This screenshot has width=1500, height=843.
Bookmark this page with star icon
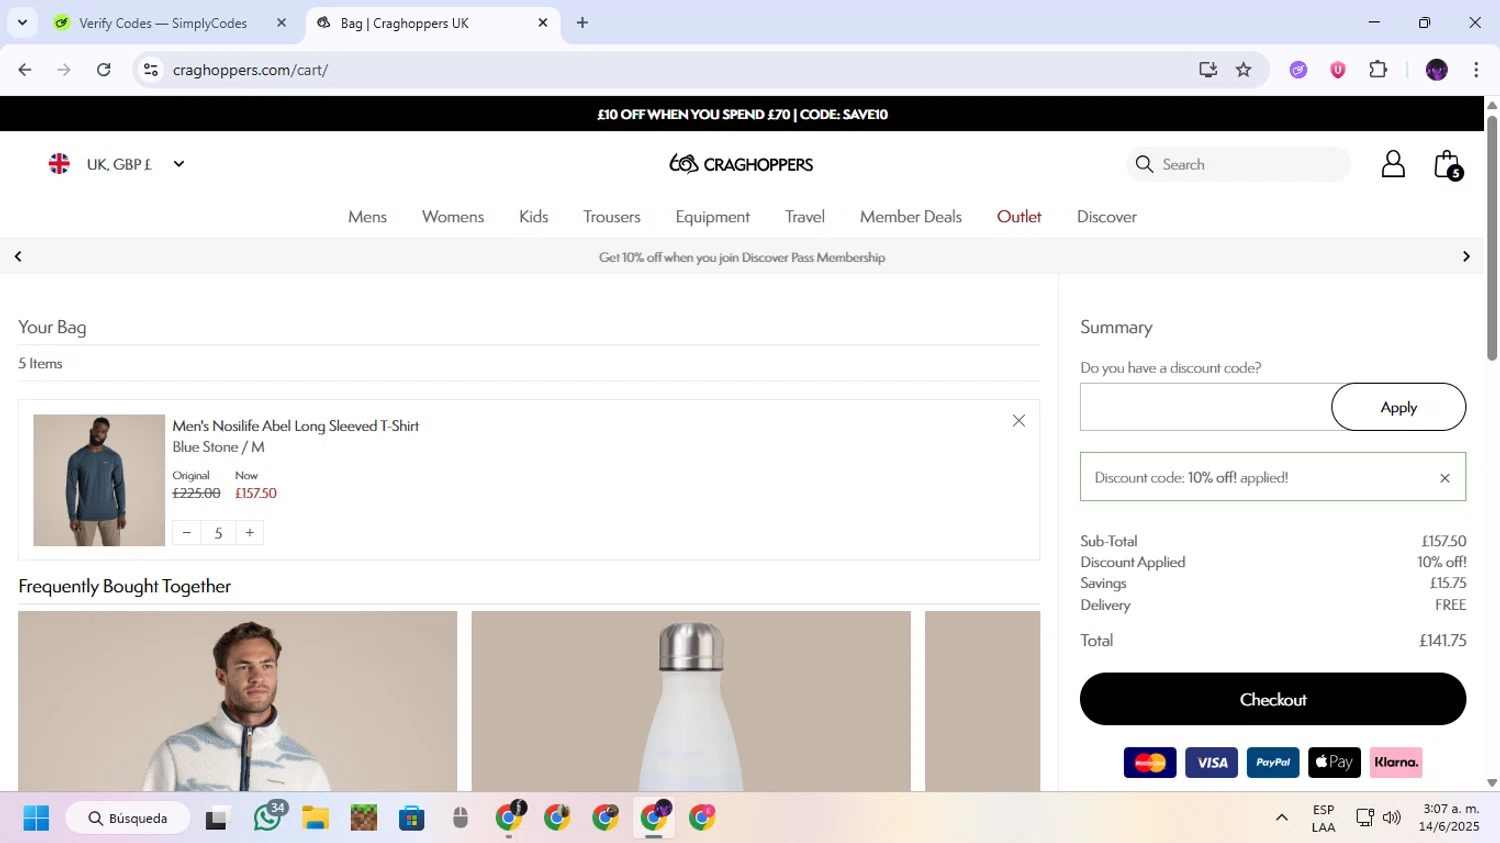pos(1243,70)
